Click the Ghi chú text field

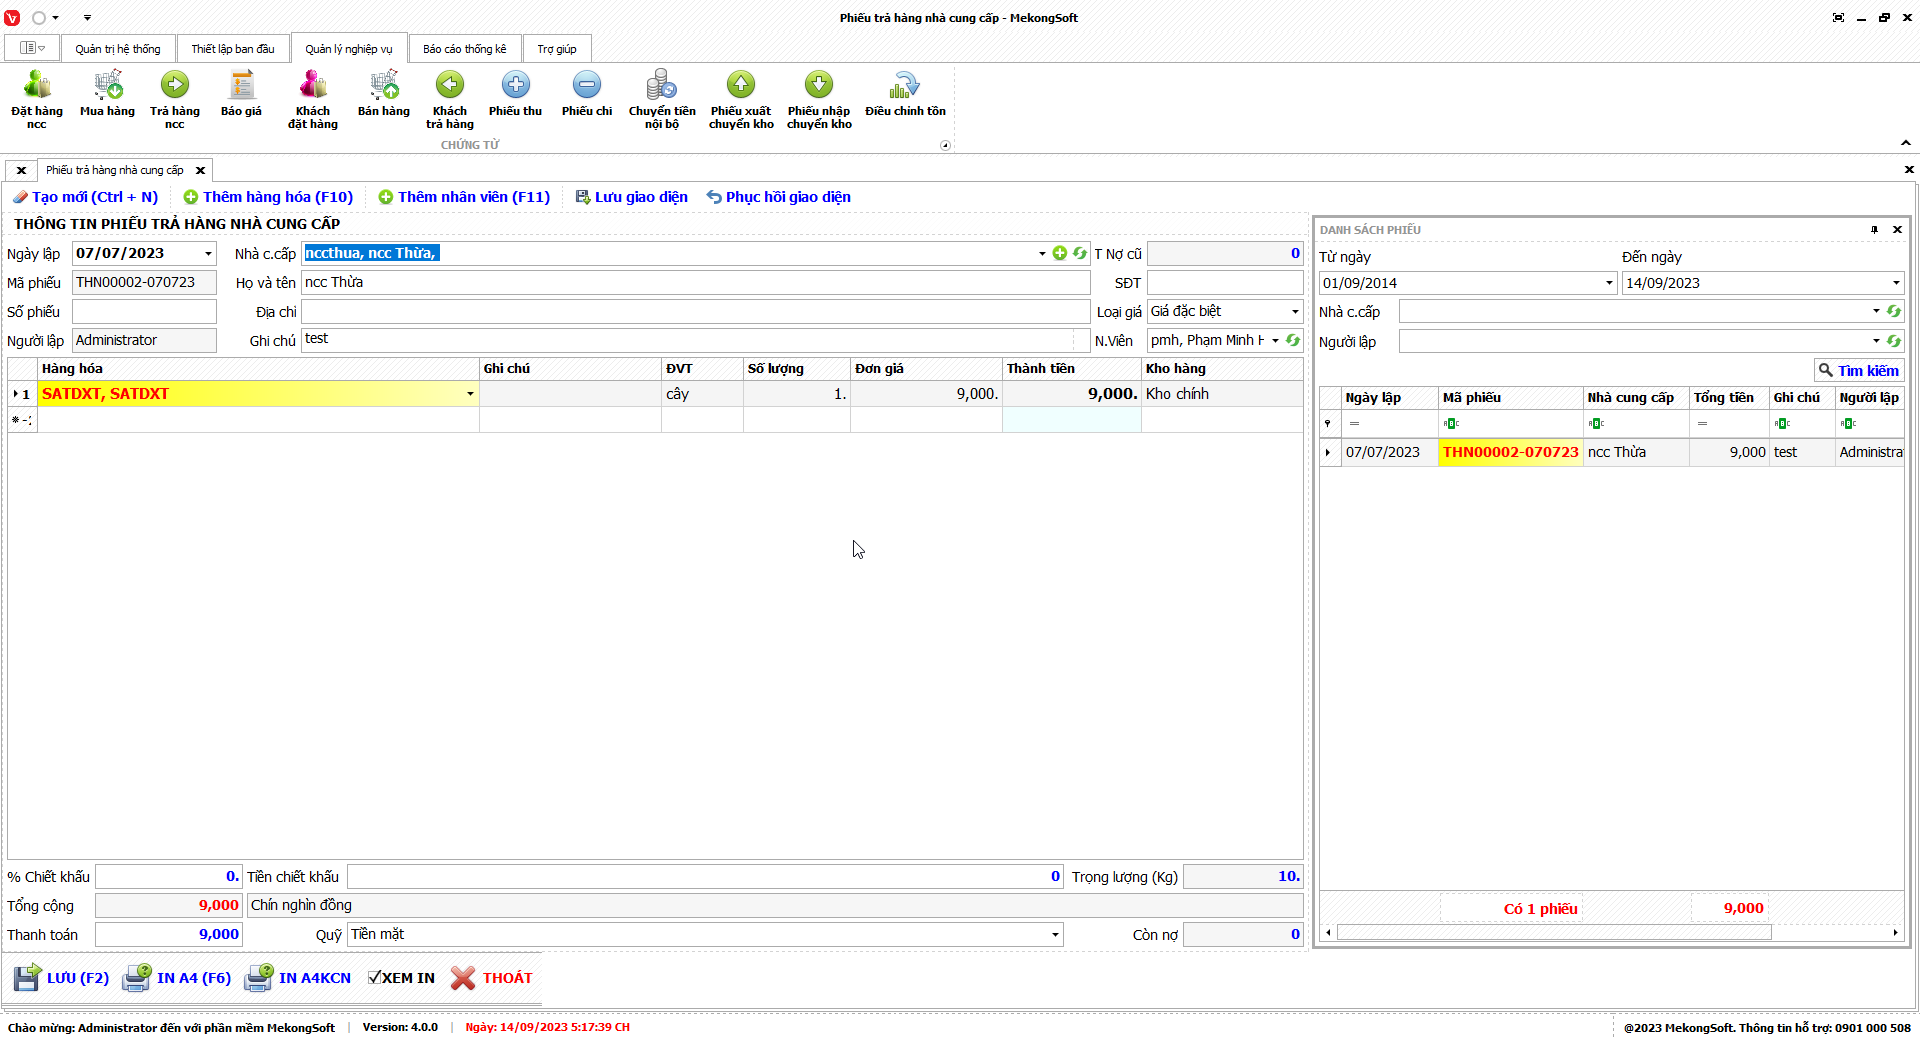688,340
